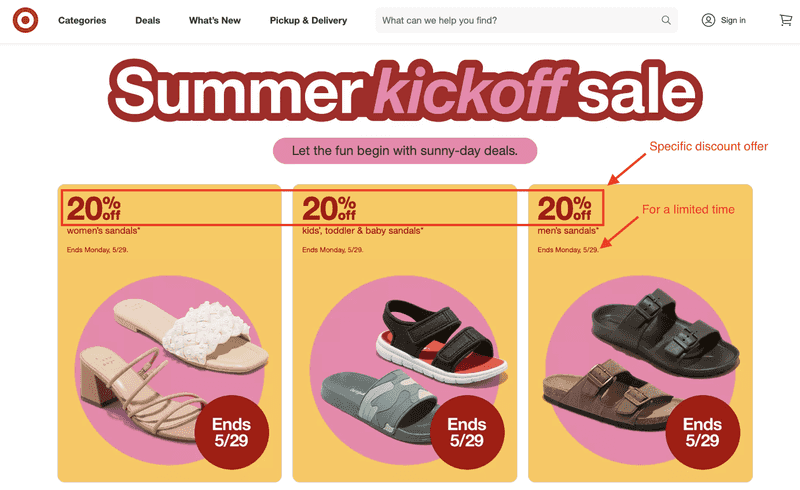Screen dimensions: 800x490
Task: Click 'Let the fun begin with sunny-day deals' pill
Action: click(405, 151)
